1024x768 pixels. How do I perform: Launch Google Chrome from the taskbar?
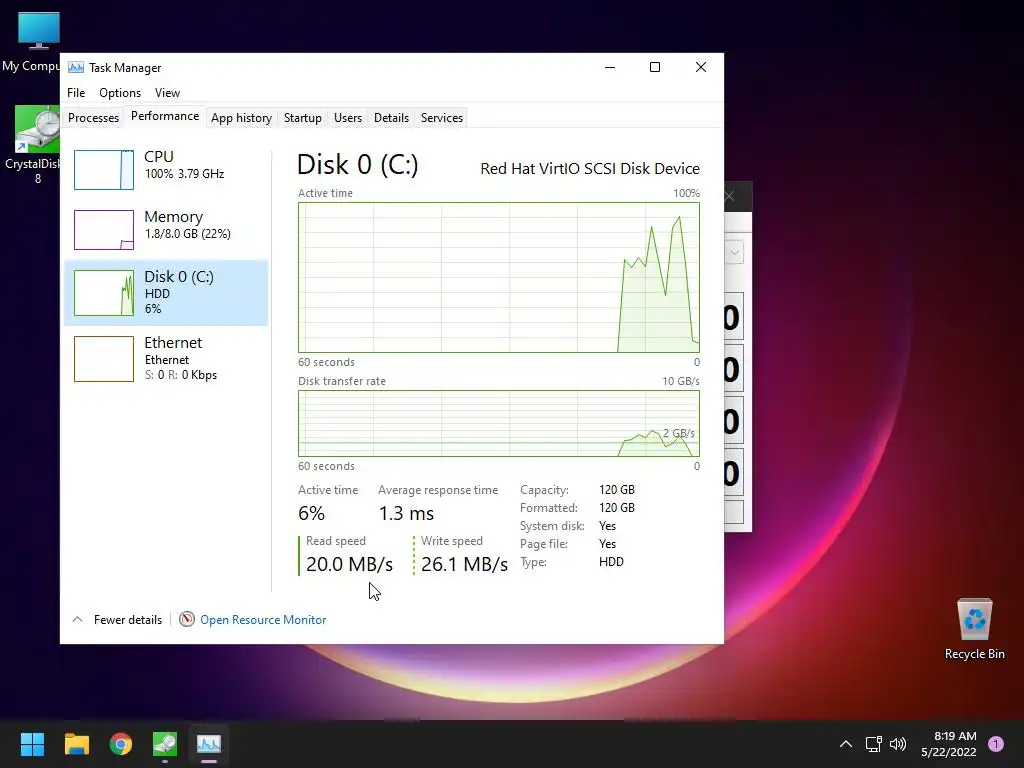click(x=121, y=744)
